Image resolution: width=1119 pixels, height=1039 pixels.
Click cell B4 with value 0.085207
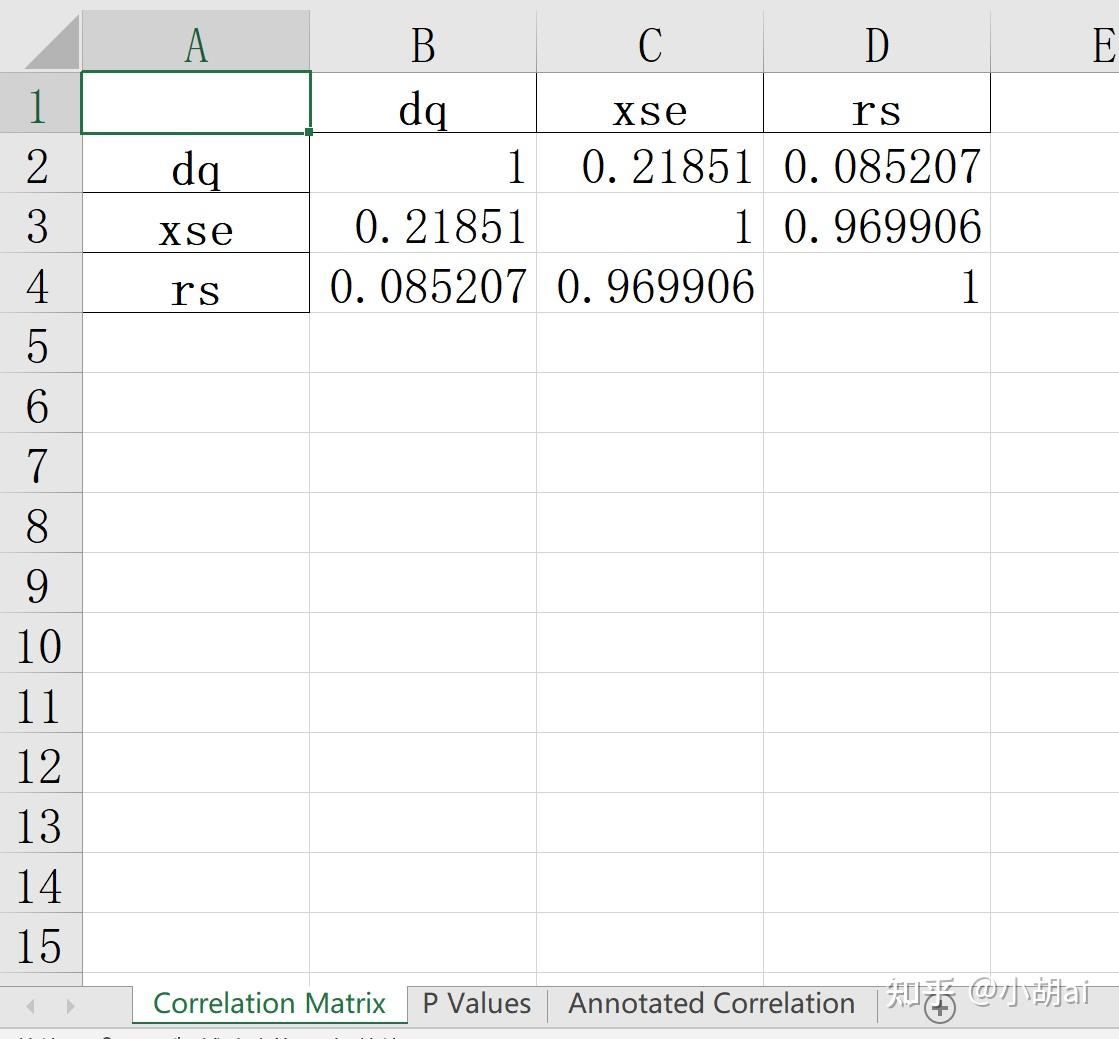(423, 283)
